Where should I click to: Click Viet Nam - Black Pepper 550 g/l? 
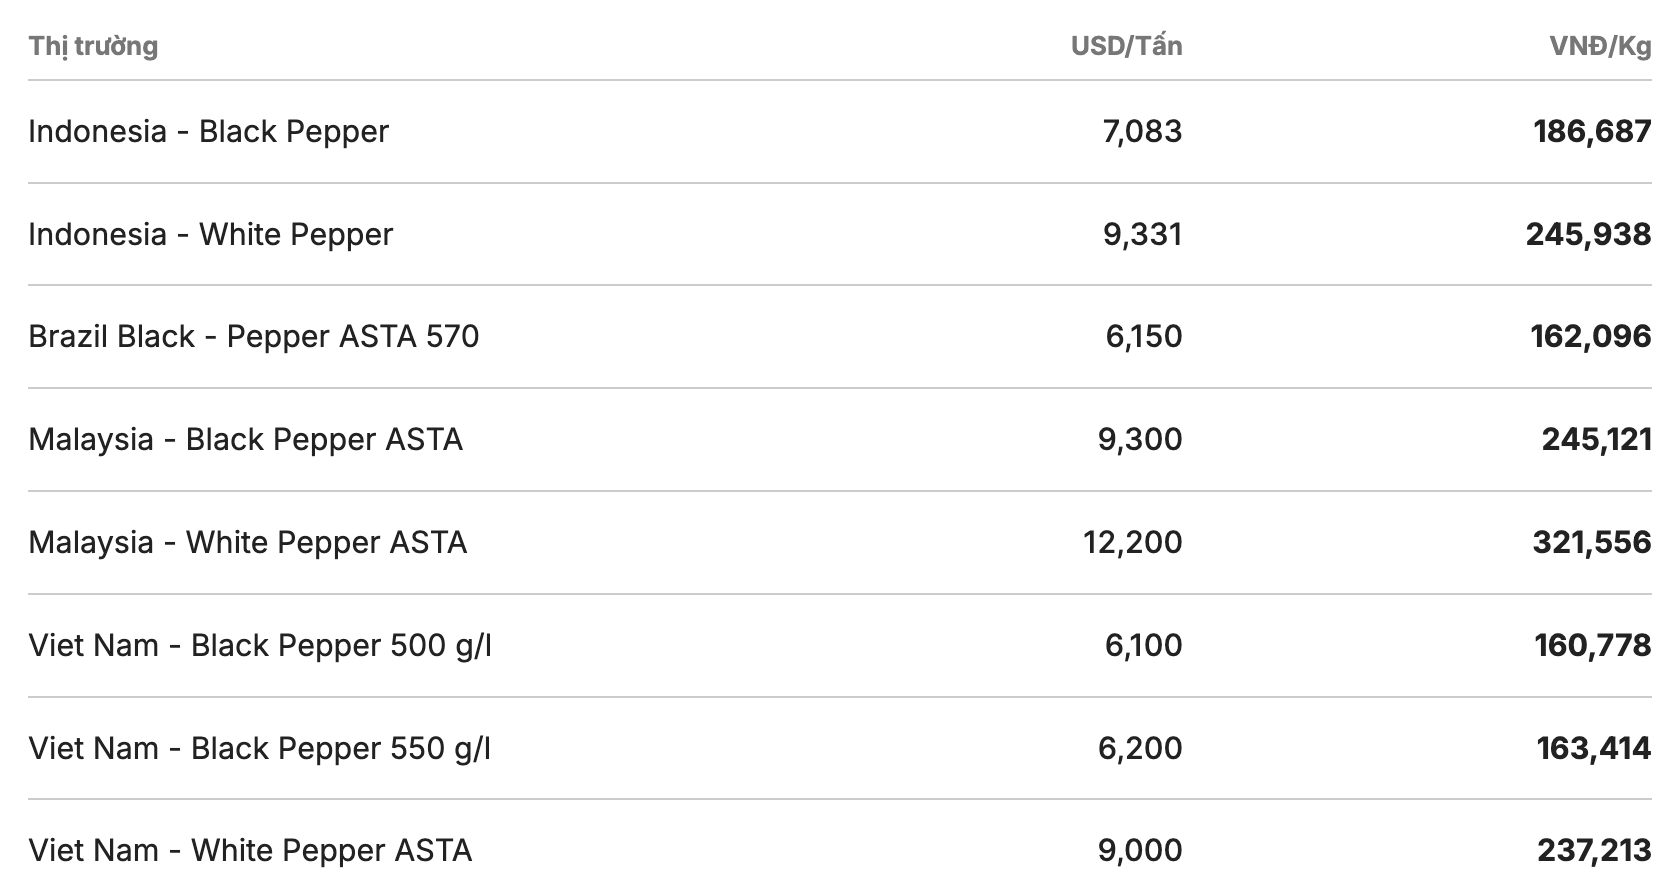259,748
